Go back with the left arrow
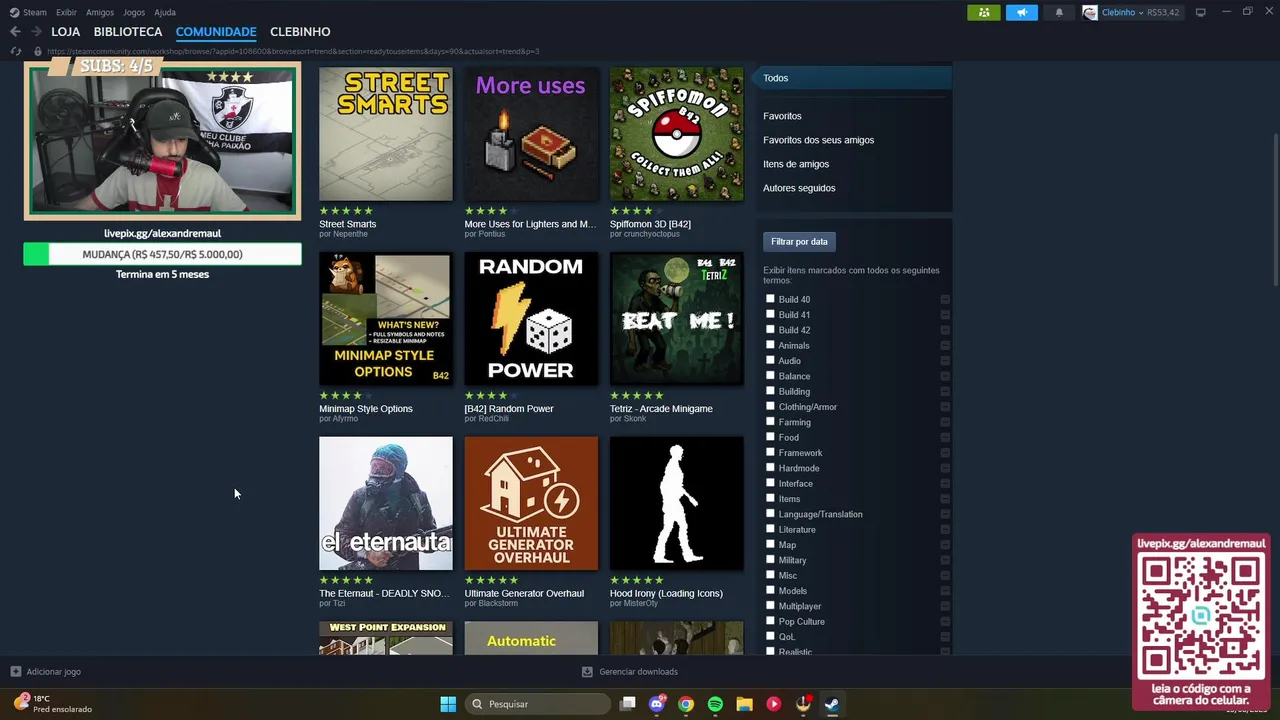 pos(15,32)
